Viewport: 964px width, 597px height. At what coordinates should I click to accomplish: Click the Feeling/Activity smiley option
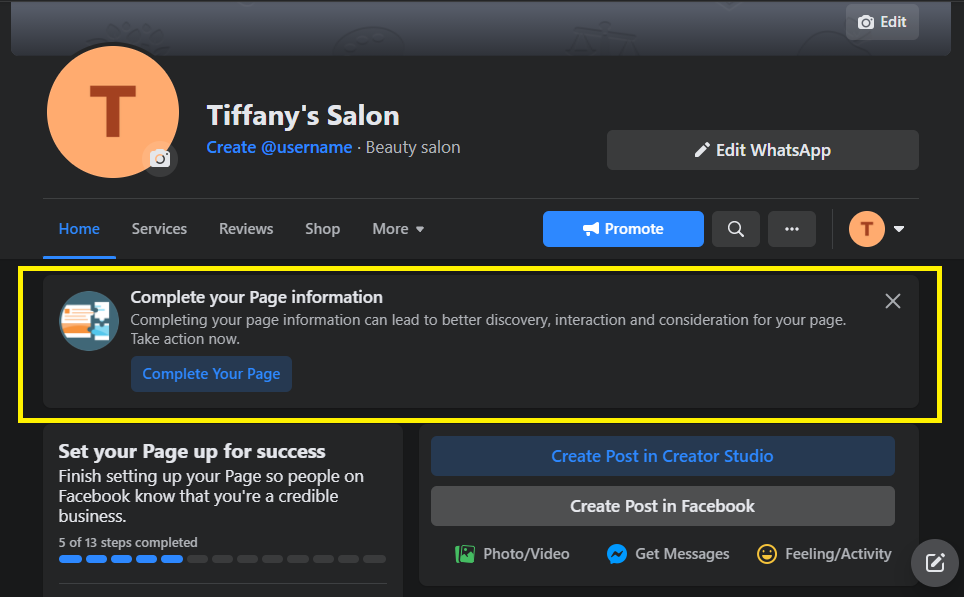824,554
